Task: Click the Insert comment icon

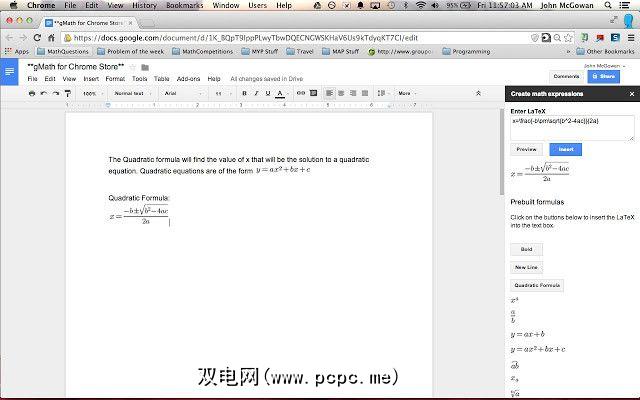Action: point(313,93)
